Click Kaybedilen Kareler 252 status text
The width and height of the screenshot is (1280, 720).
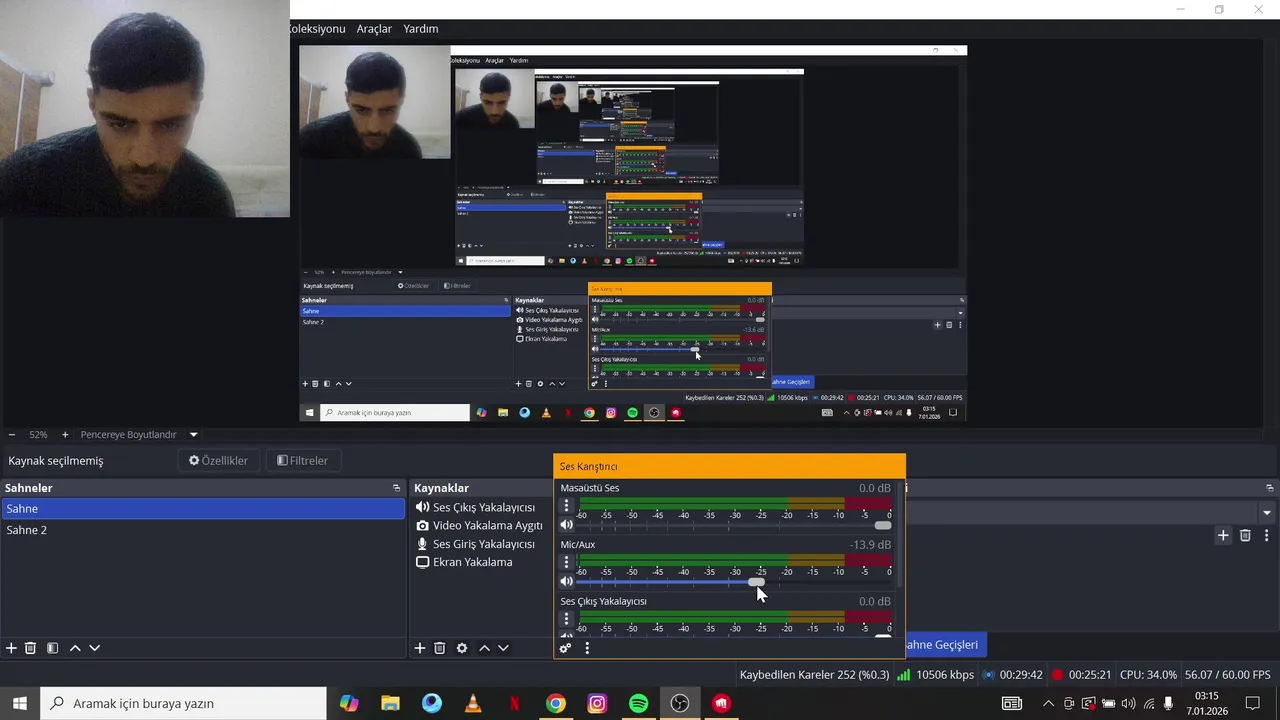pyautogui.click(x=814, y=675)
